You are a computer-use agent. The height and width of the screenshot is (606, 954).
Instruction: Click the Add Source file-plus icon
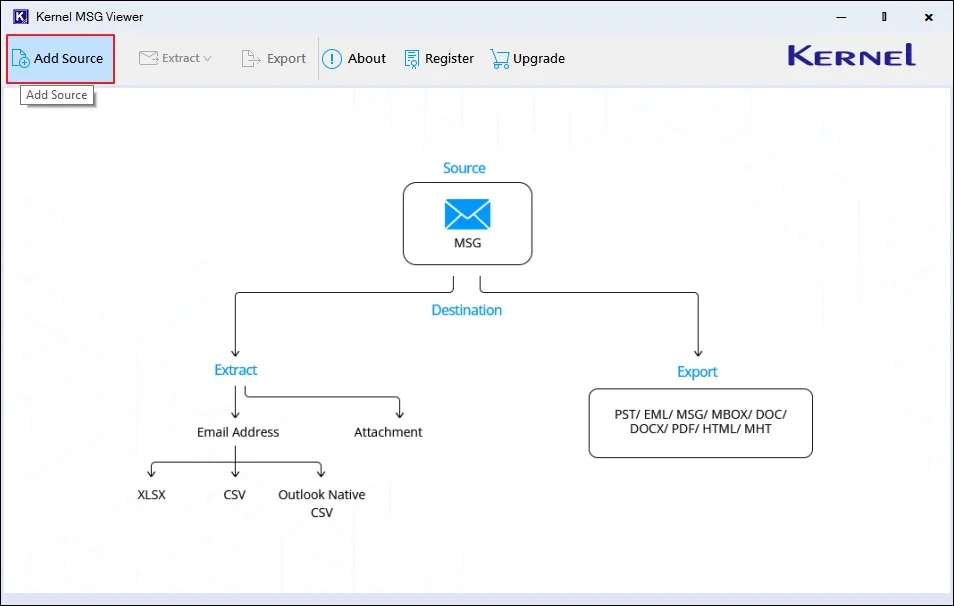21,58
